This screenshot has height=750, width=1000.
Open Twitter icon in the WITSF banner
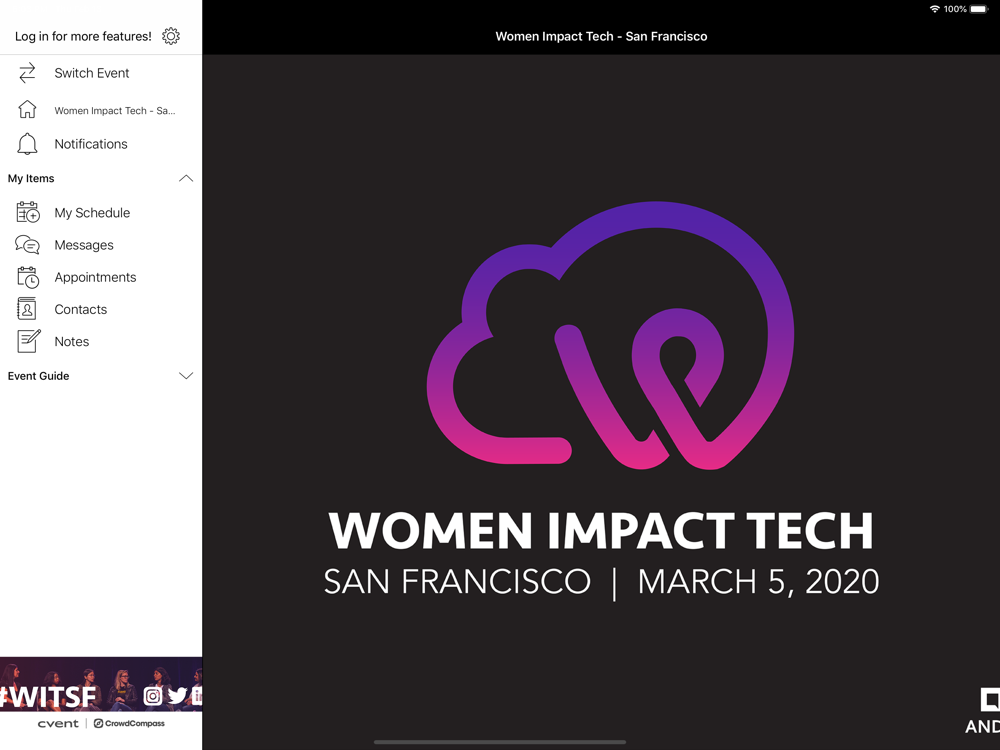click(177, 696)
